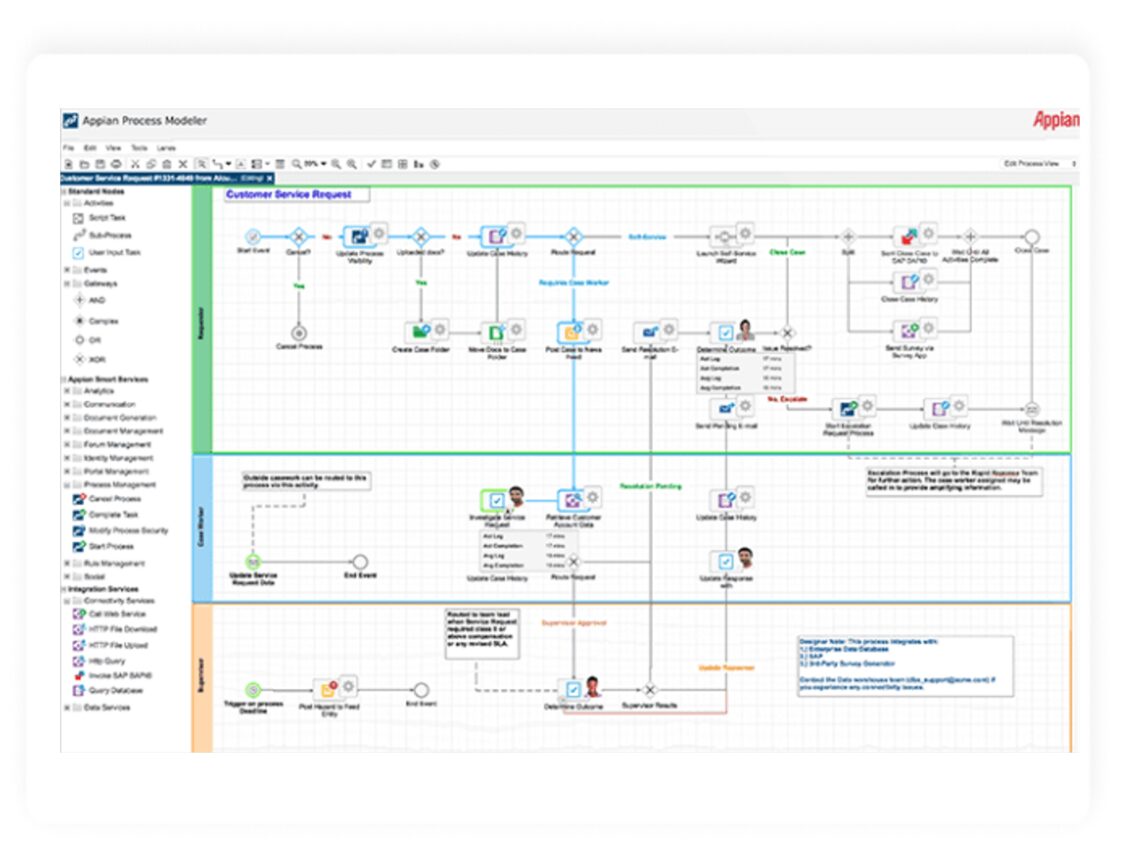The width and height of the screenshot is (1140, 861).
Task: Expand the Analytics folder
Action: click(x=66, y=391)
